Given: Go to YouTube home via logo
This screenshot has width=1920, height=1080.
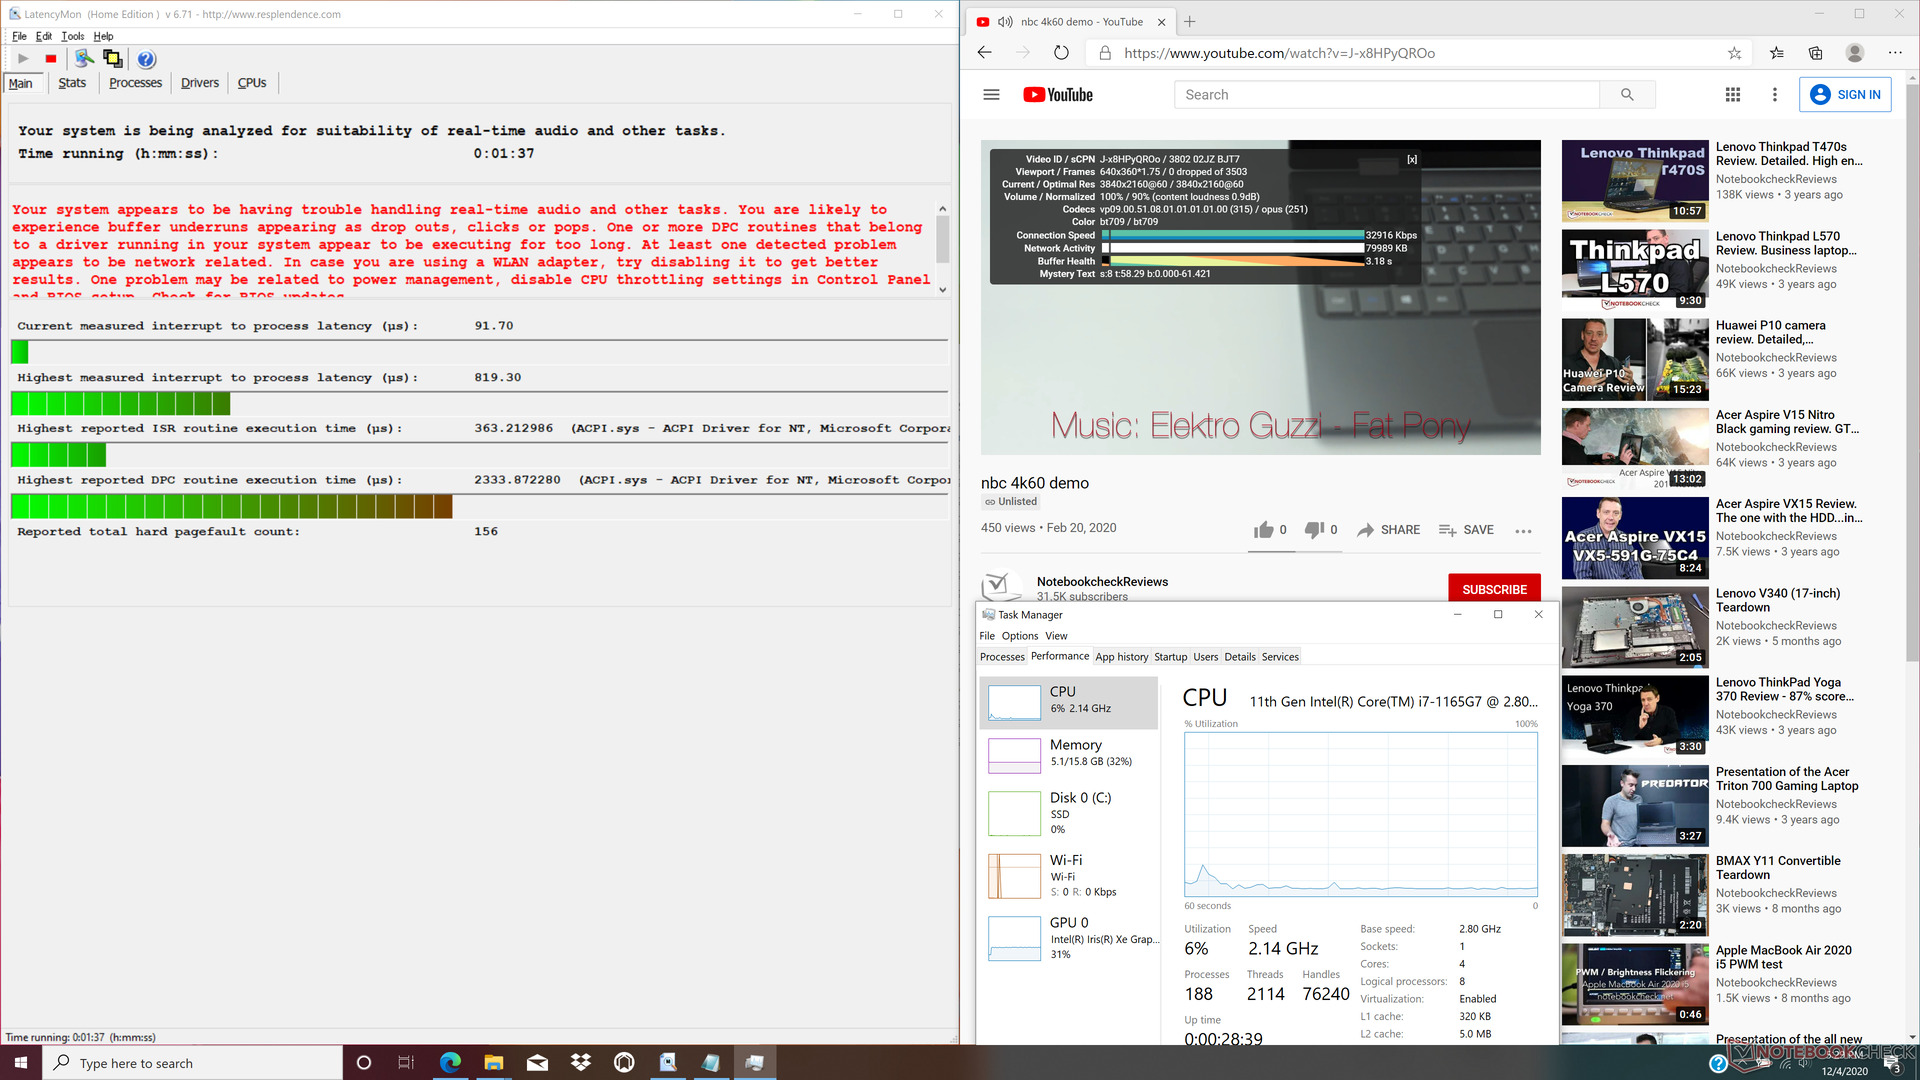Looking at the screenshot, I should click(1057, 94).
